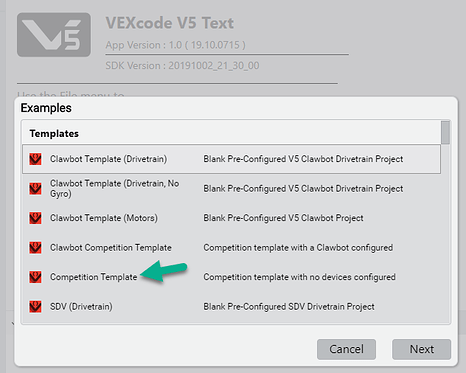Click the Examples list scrollbar thumb
Viewport: 466px width, 373px height.
tap(445, 133)
